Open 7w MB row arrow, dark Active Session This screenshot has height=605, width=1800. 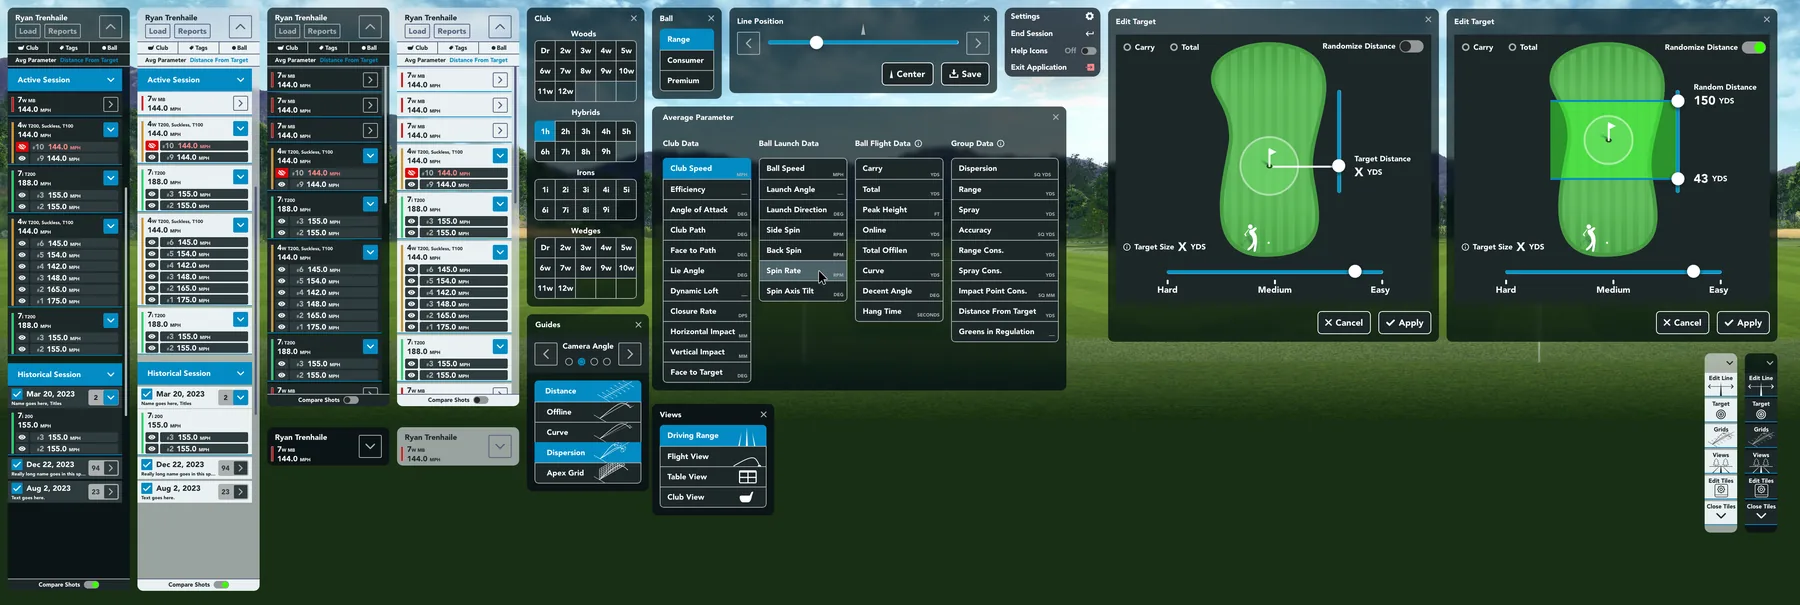111,104
